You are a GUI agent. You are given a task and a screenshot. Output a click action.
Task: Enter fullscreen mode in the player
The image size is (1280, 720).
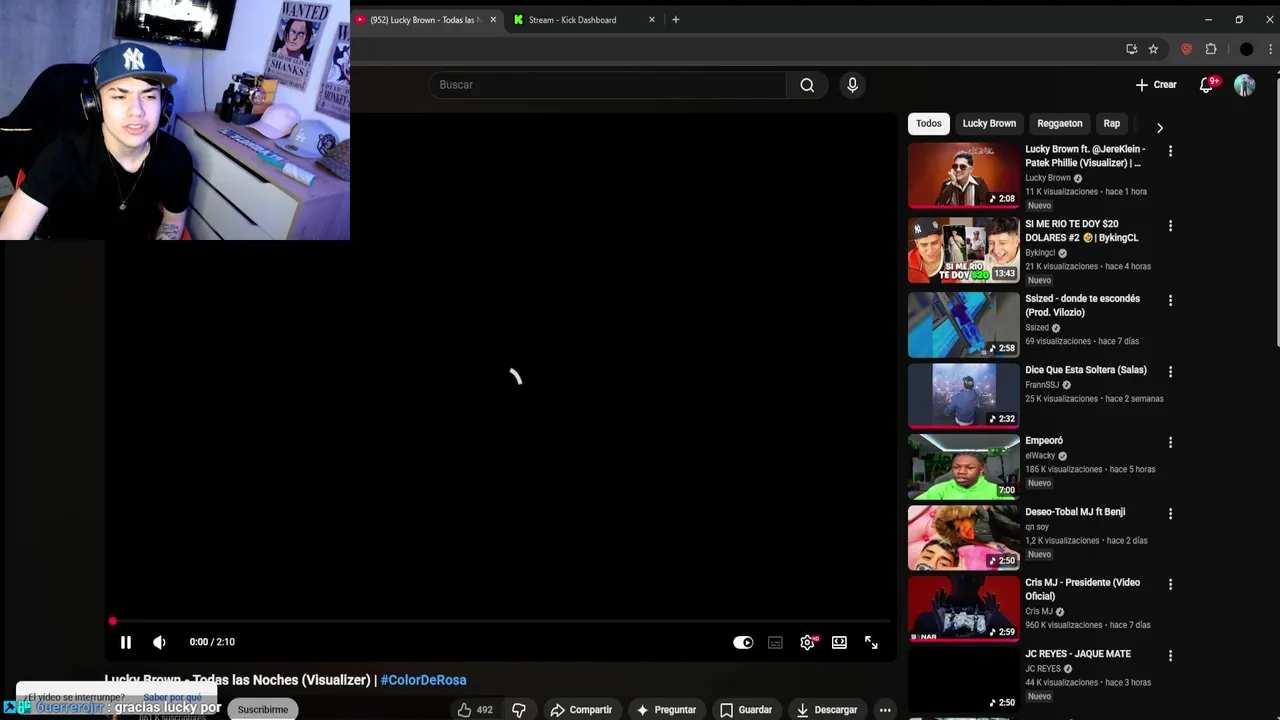coord(871,643)
